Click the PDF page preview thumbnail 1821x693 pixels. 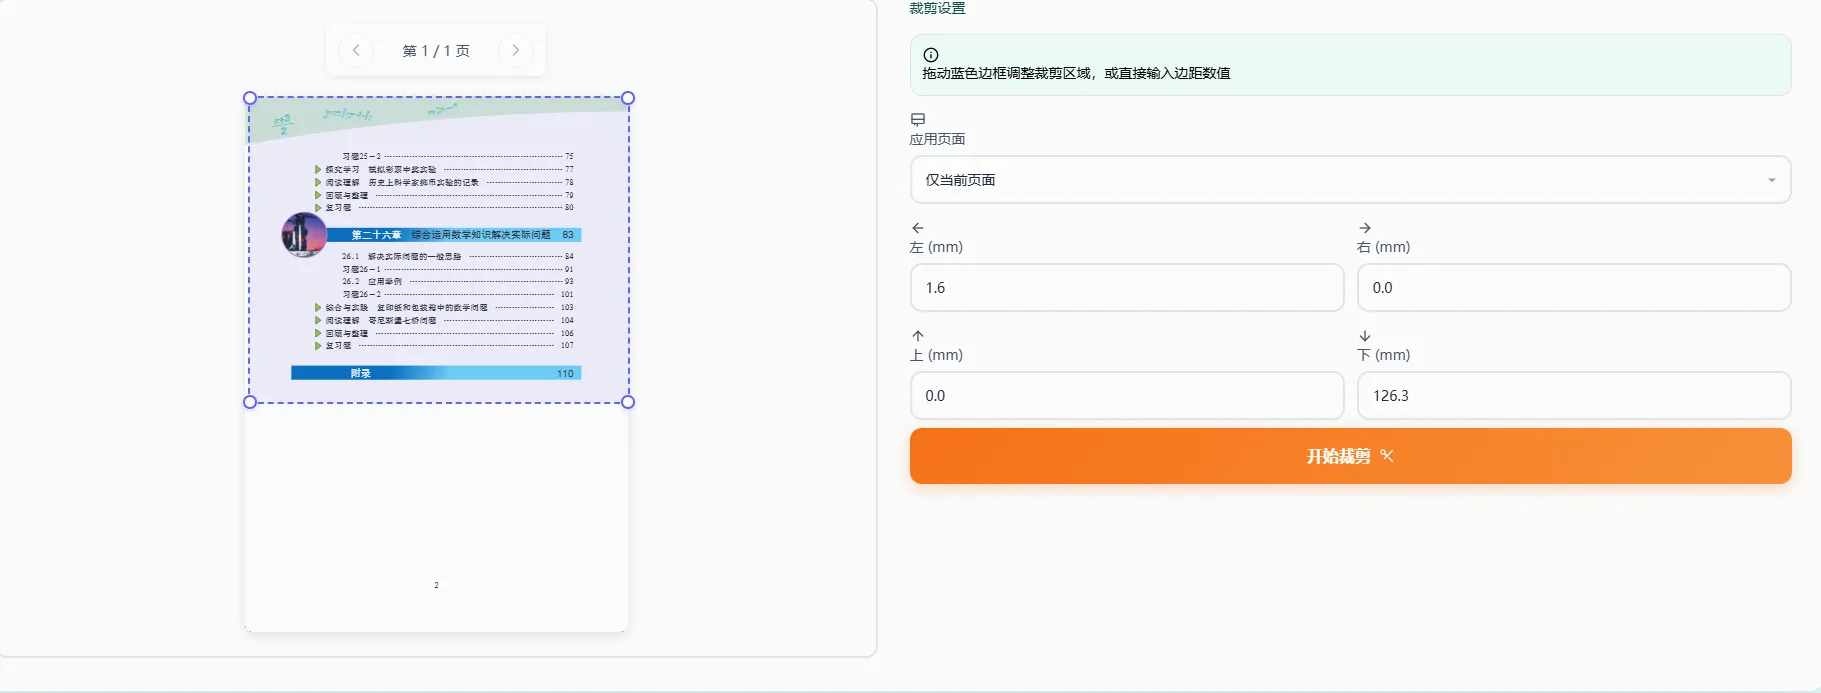tap(437, 365)
